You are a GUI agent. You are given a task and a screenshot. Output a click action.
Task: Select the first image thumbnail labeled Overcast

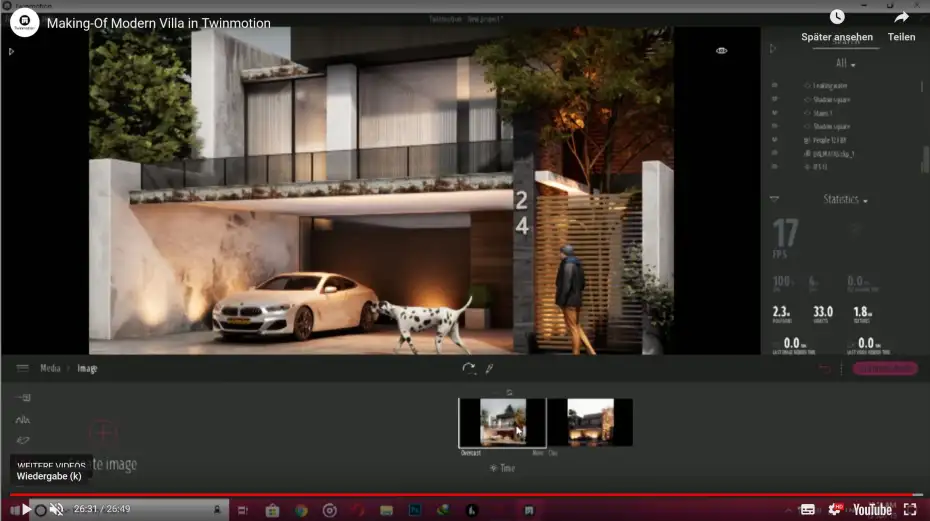(x=502, y=422)
